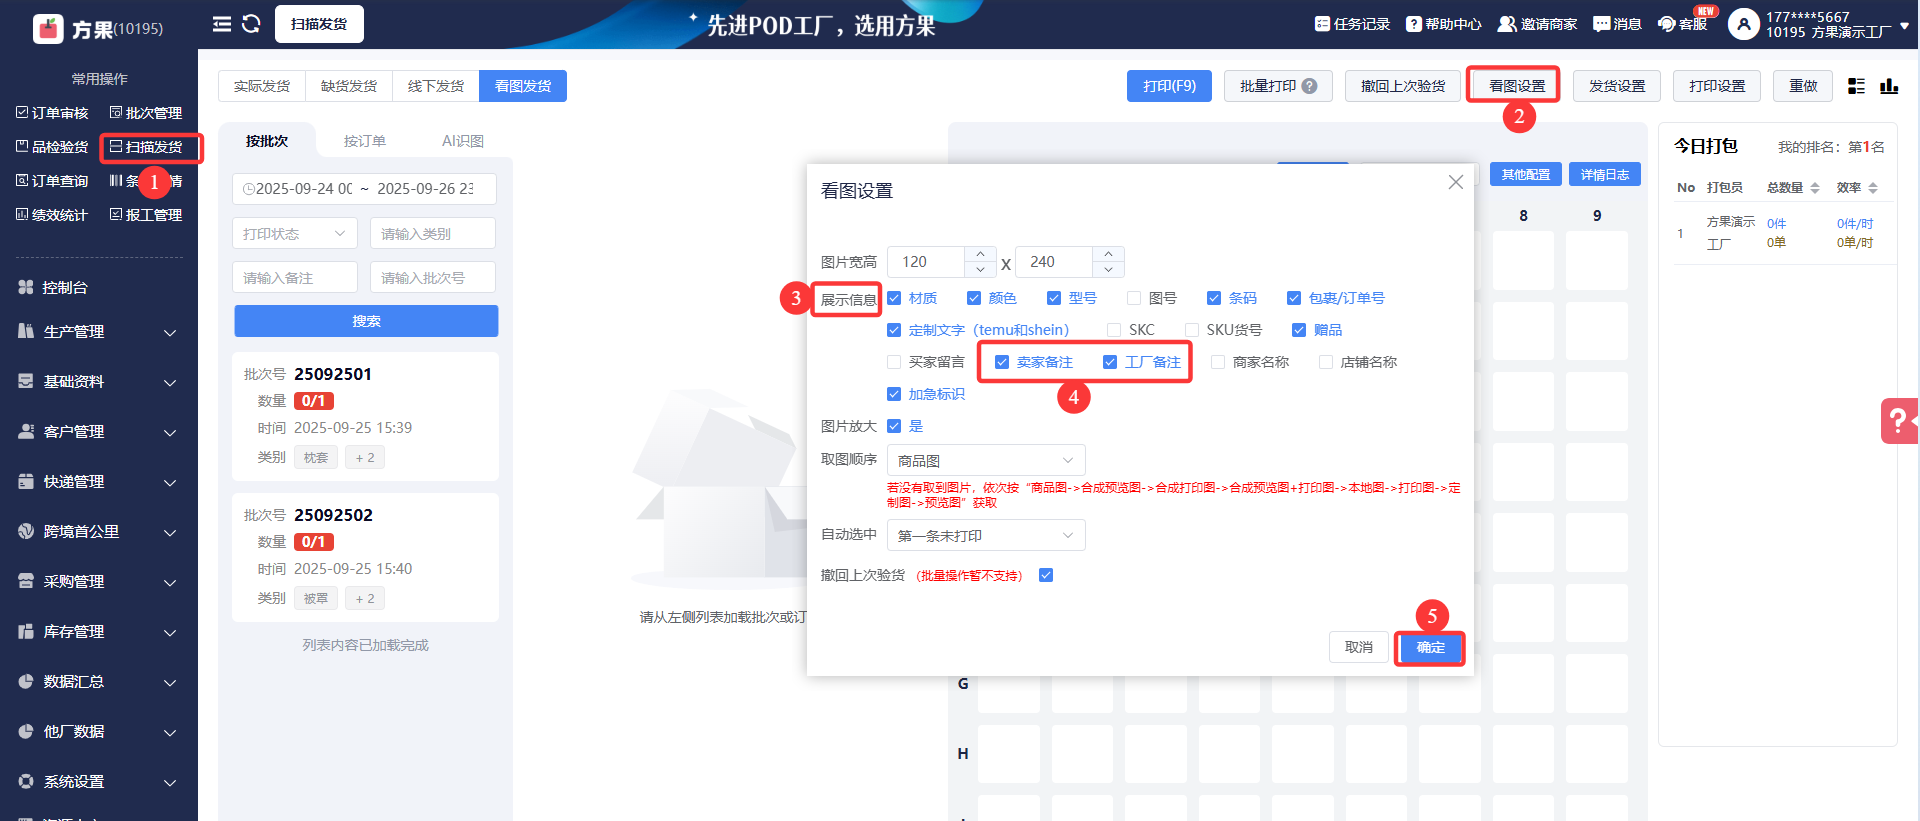1920x821 pixels.
Task: Open 绩效统计 in common operations
Action: (x=52, y=215)
